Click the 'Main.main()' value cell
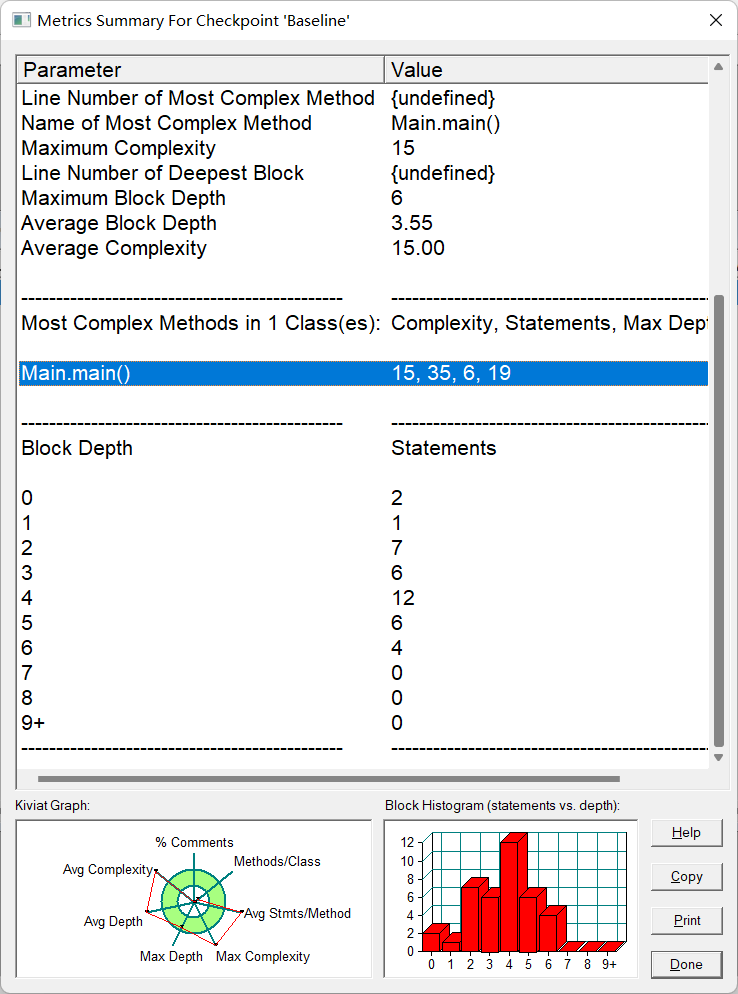The width and height of the screenshot is (738, 994). point(446,123)
